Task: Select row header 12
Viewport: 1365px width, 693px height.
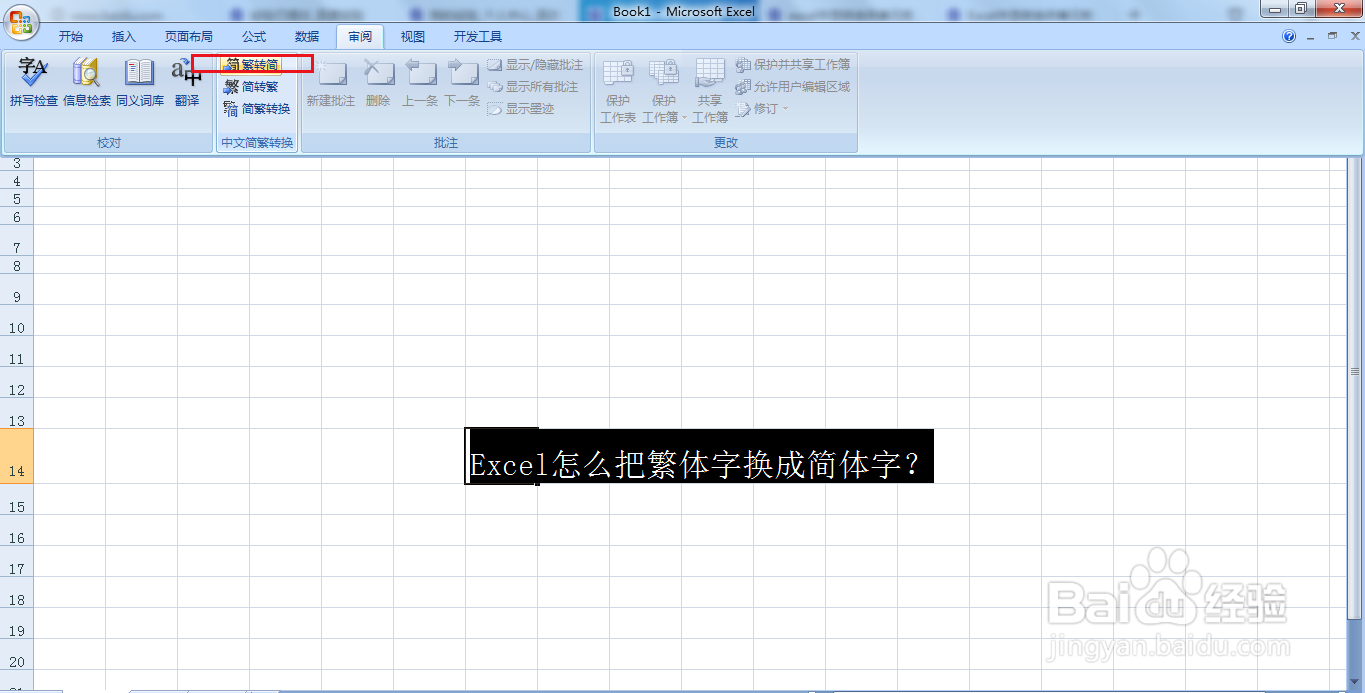Action: tap(17, 383)
